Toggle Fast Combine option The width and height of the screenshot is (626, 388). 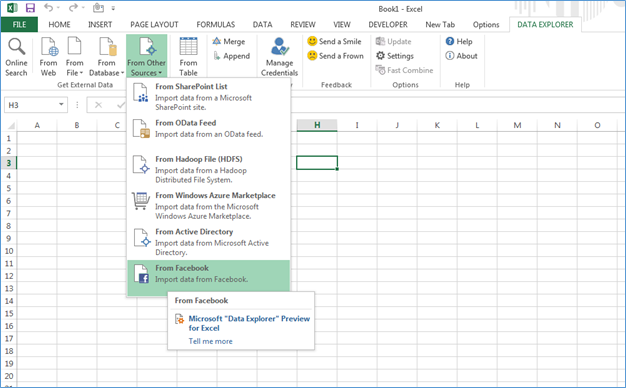coord(404,70)
